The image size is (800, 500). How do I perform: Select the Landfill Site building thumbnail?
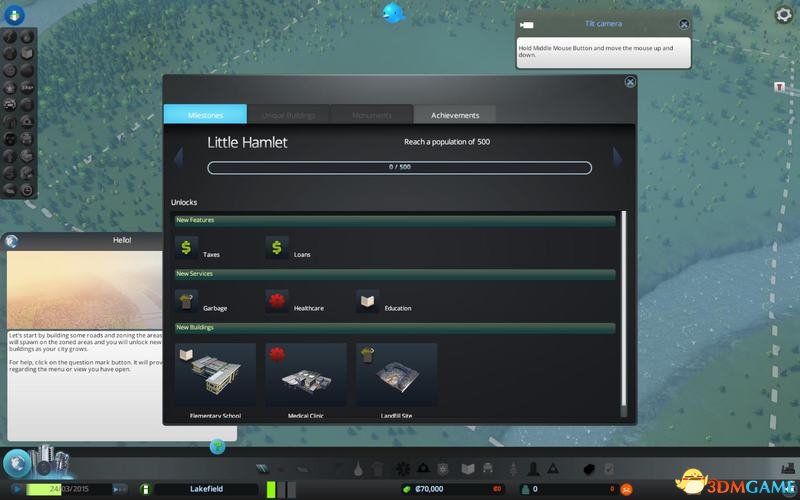click(x=396, y=375)
